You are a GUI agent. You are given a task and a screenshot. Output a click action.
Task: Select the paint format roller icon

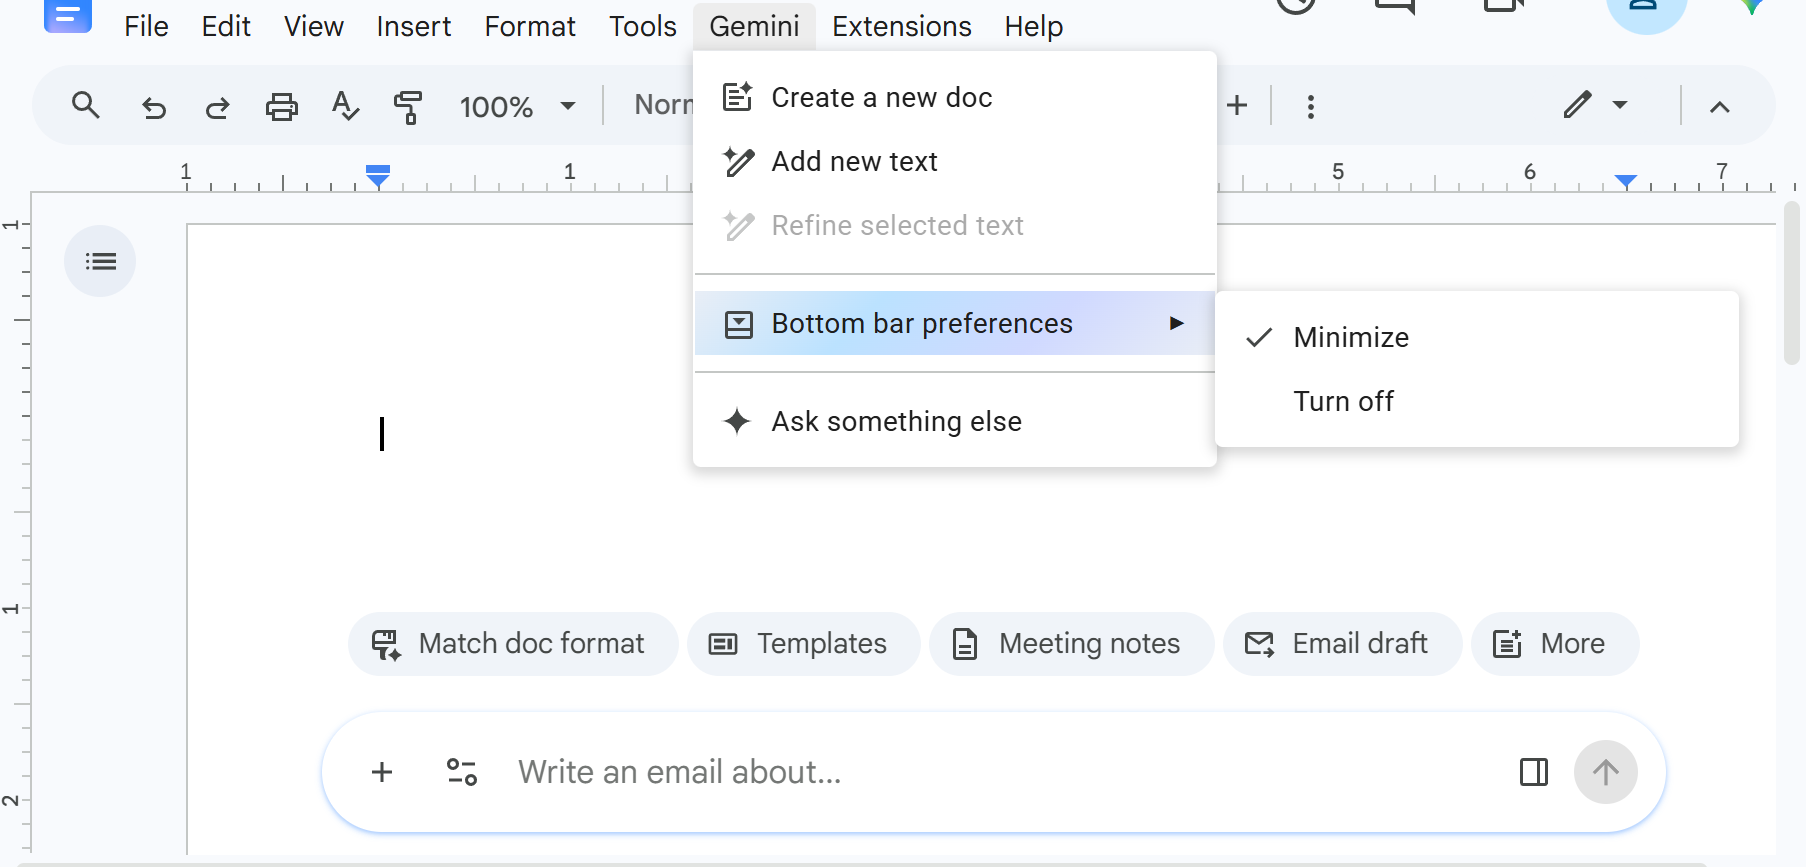(x=408, y=106)
